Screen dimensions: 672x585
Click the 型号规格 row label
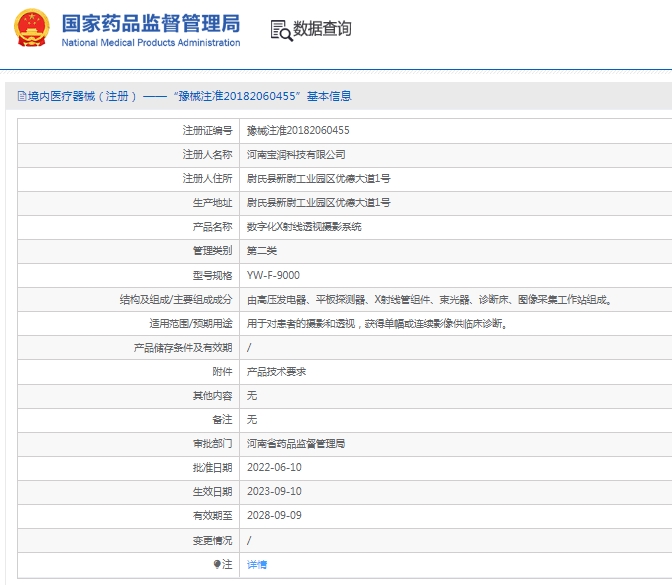click(x=213, y=275)
